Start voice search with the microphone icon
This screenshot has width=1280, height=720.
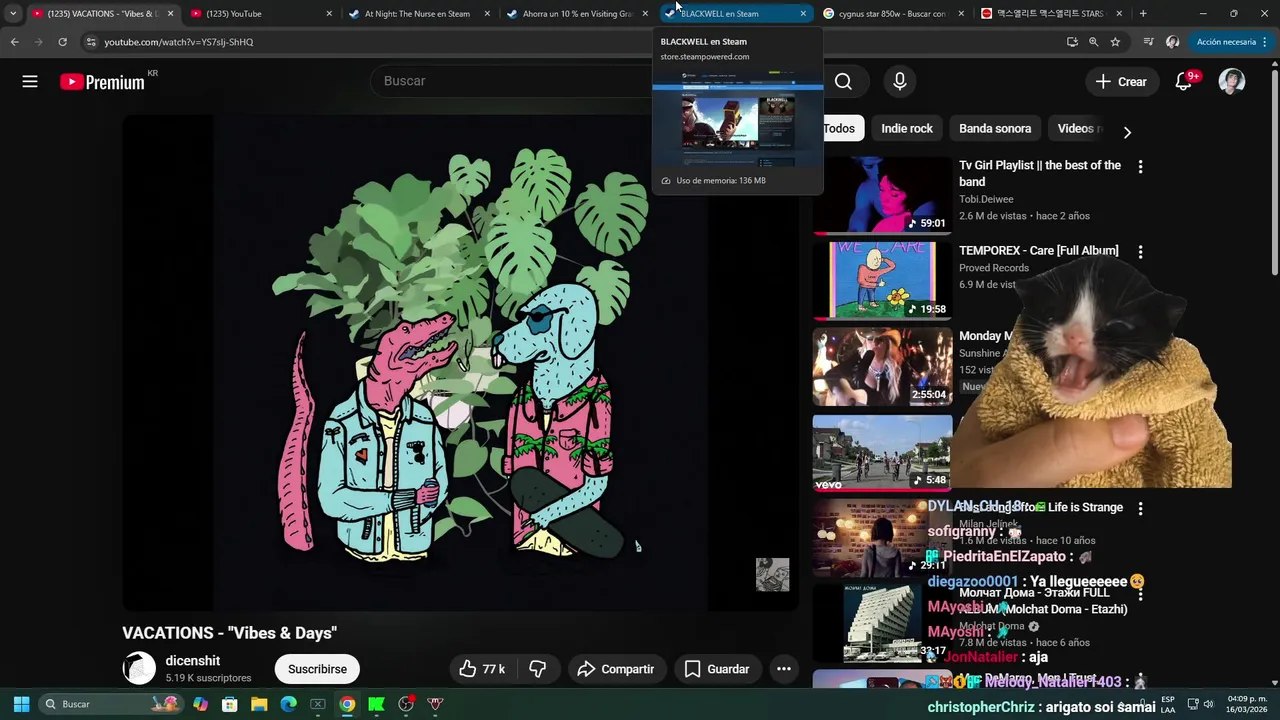point(900,82)
